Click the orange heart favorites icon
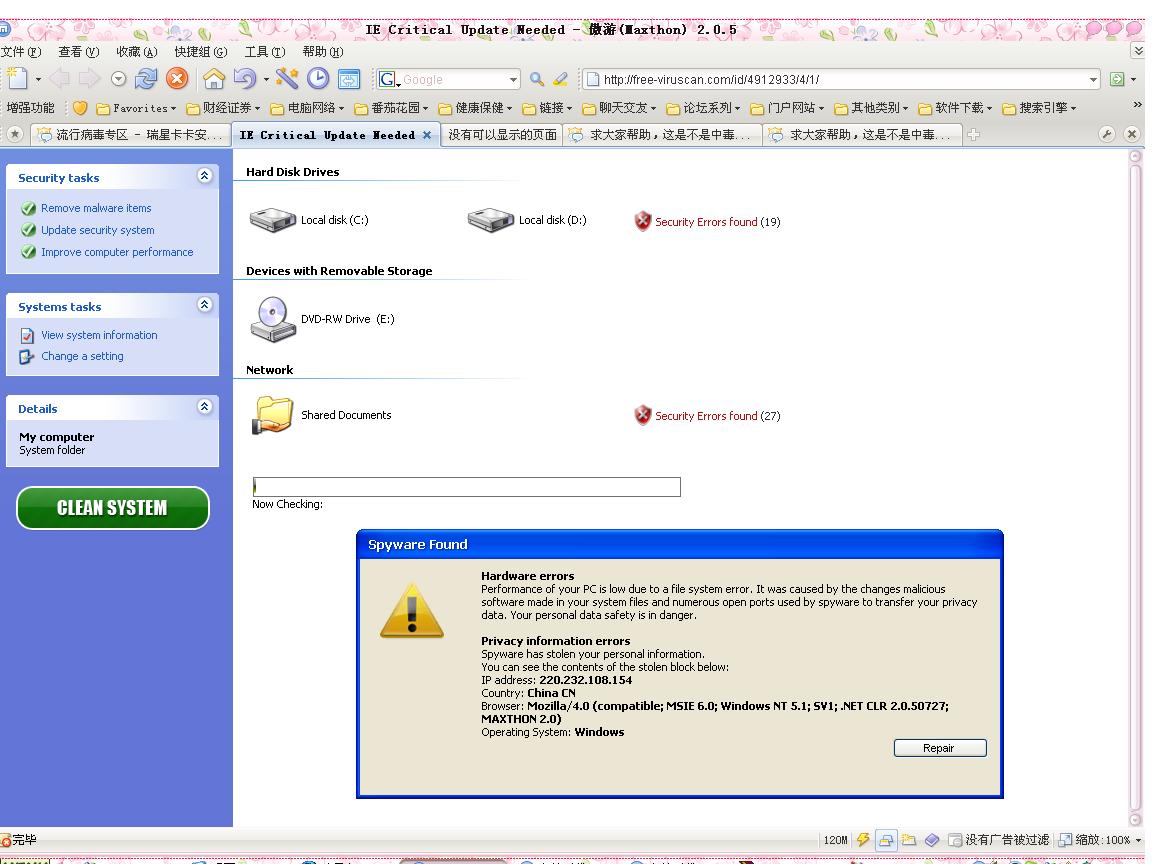The height and width of the screenshot is (864, 1152). click(x=80, y=108)
